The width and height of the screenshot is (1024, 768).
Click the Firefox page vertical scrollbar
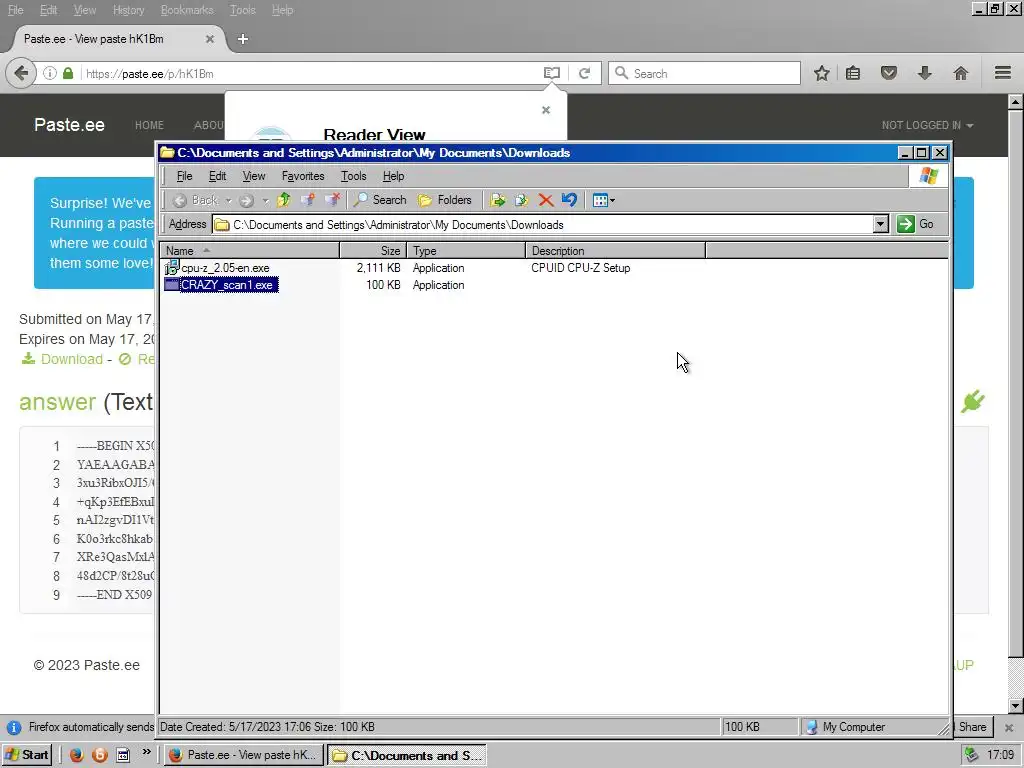[x=1015, y=404]
